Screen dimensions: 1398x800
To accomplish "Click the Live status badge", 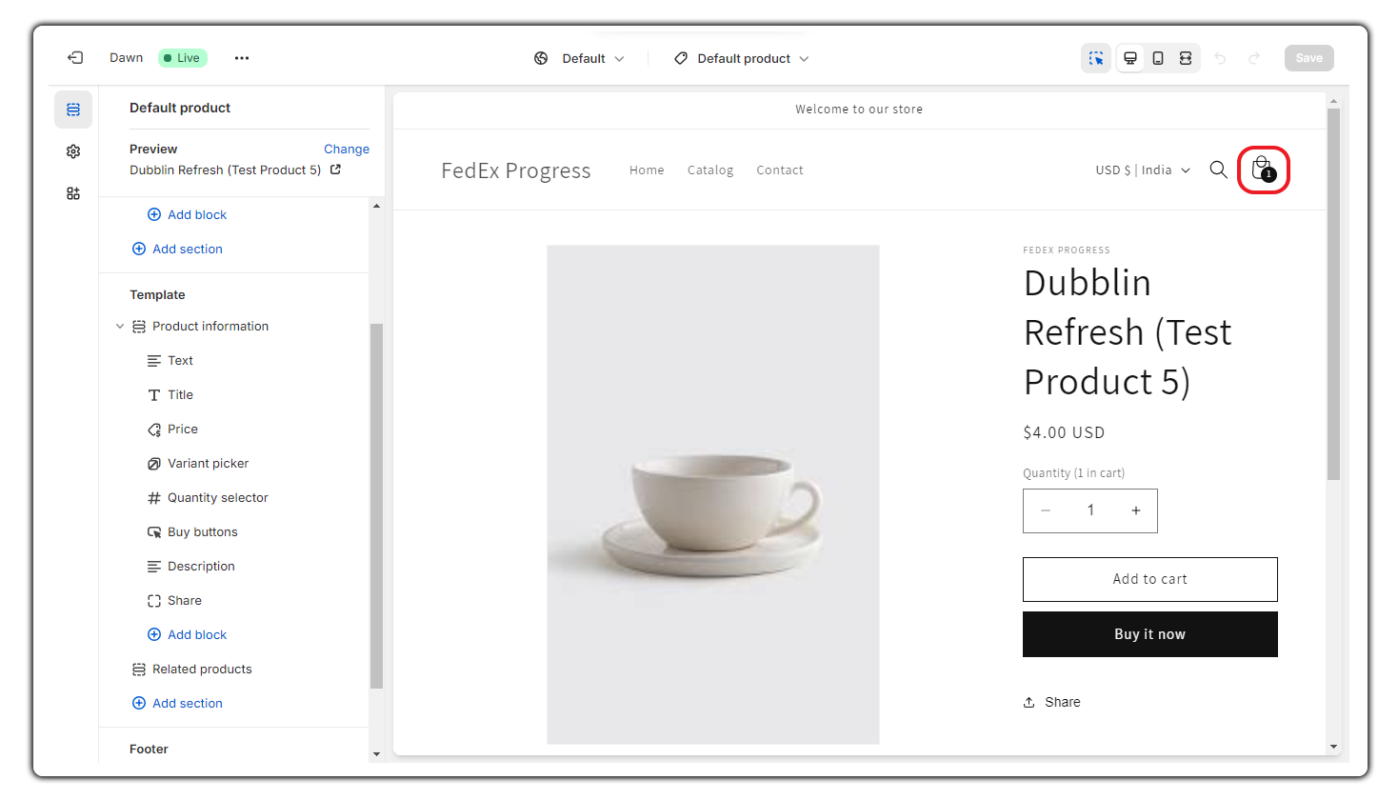I will click(182, 58).
